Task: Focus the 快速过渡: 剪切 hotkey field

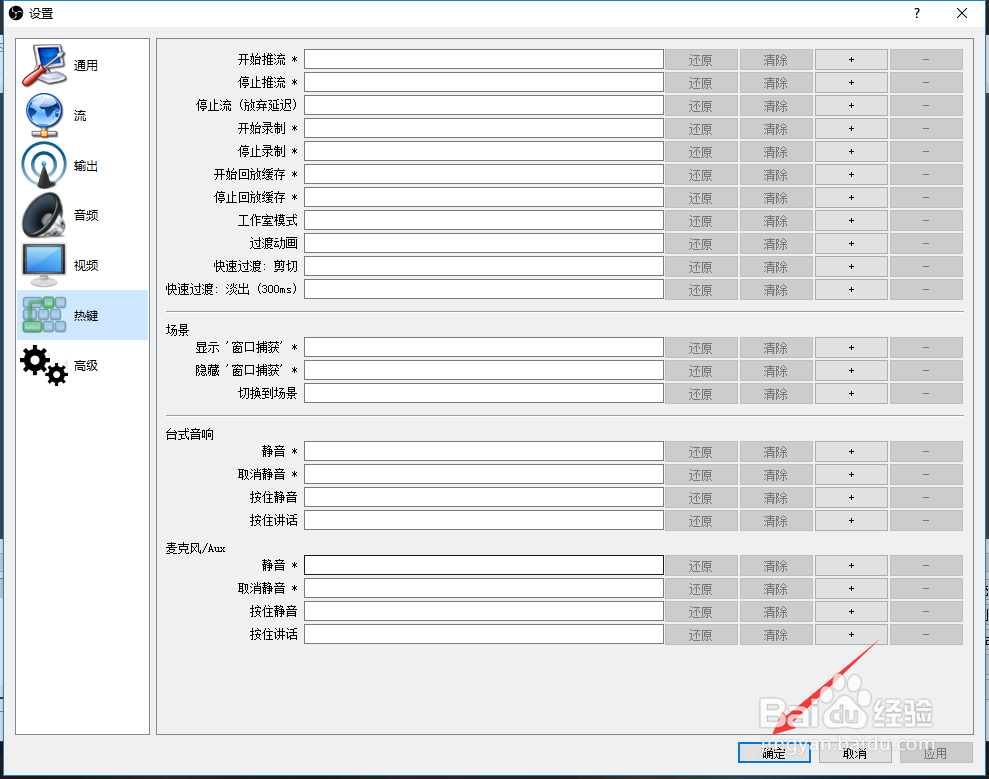Action: click(484, 266)
